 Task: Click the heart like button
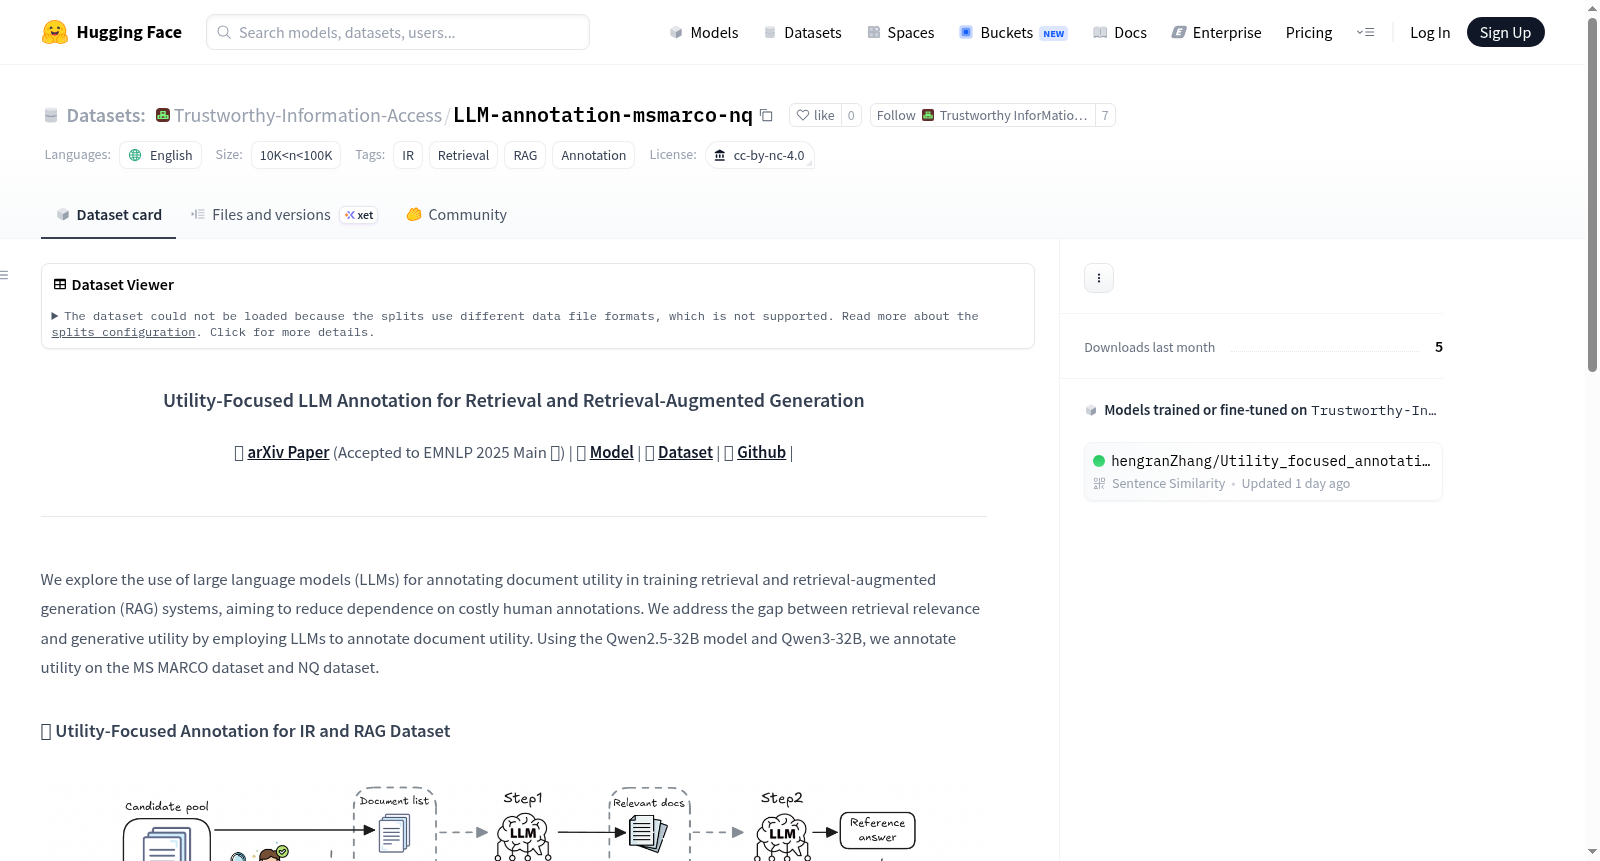coord(815,115)
